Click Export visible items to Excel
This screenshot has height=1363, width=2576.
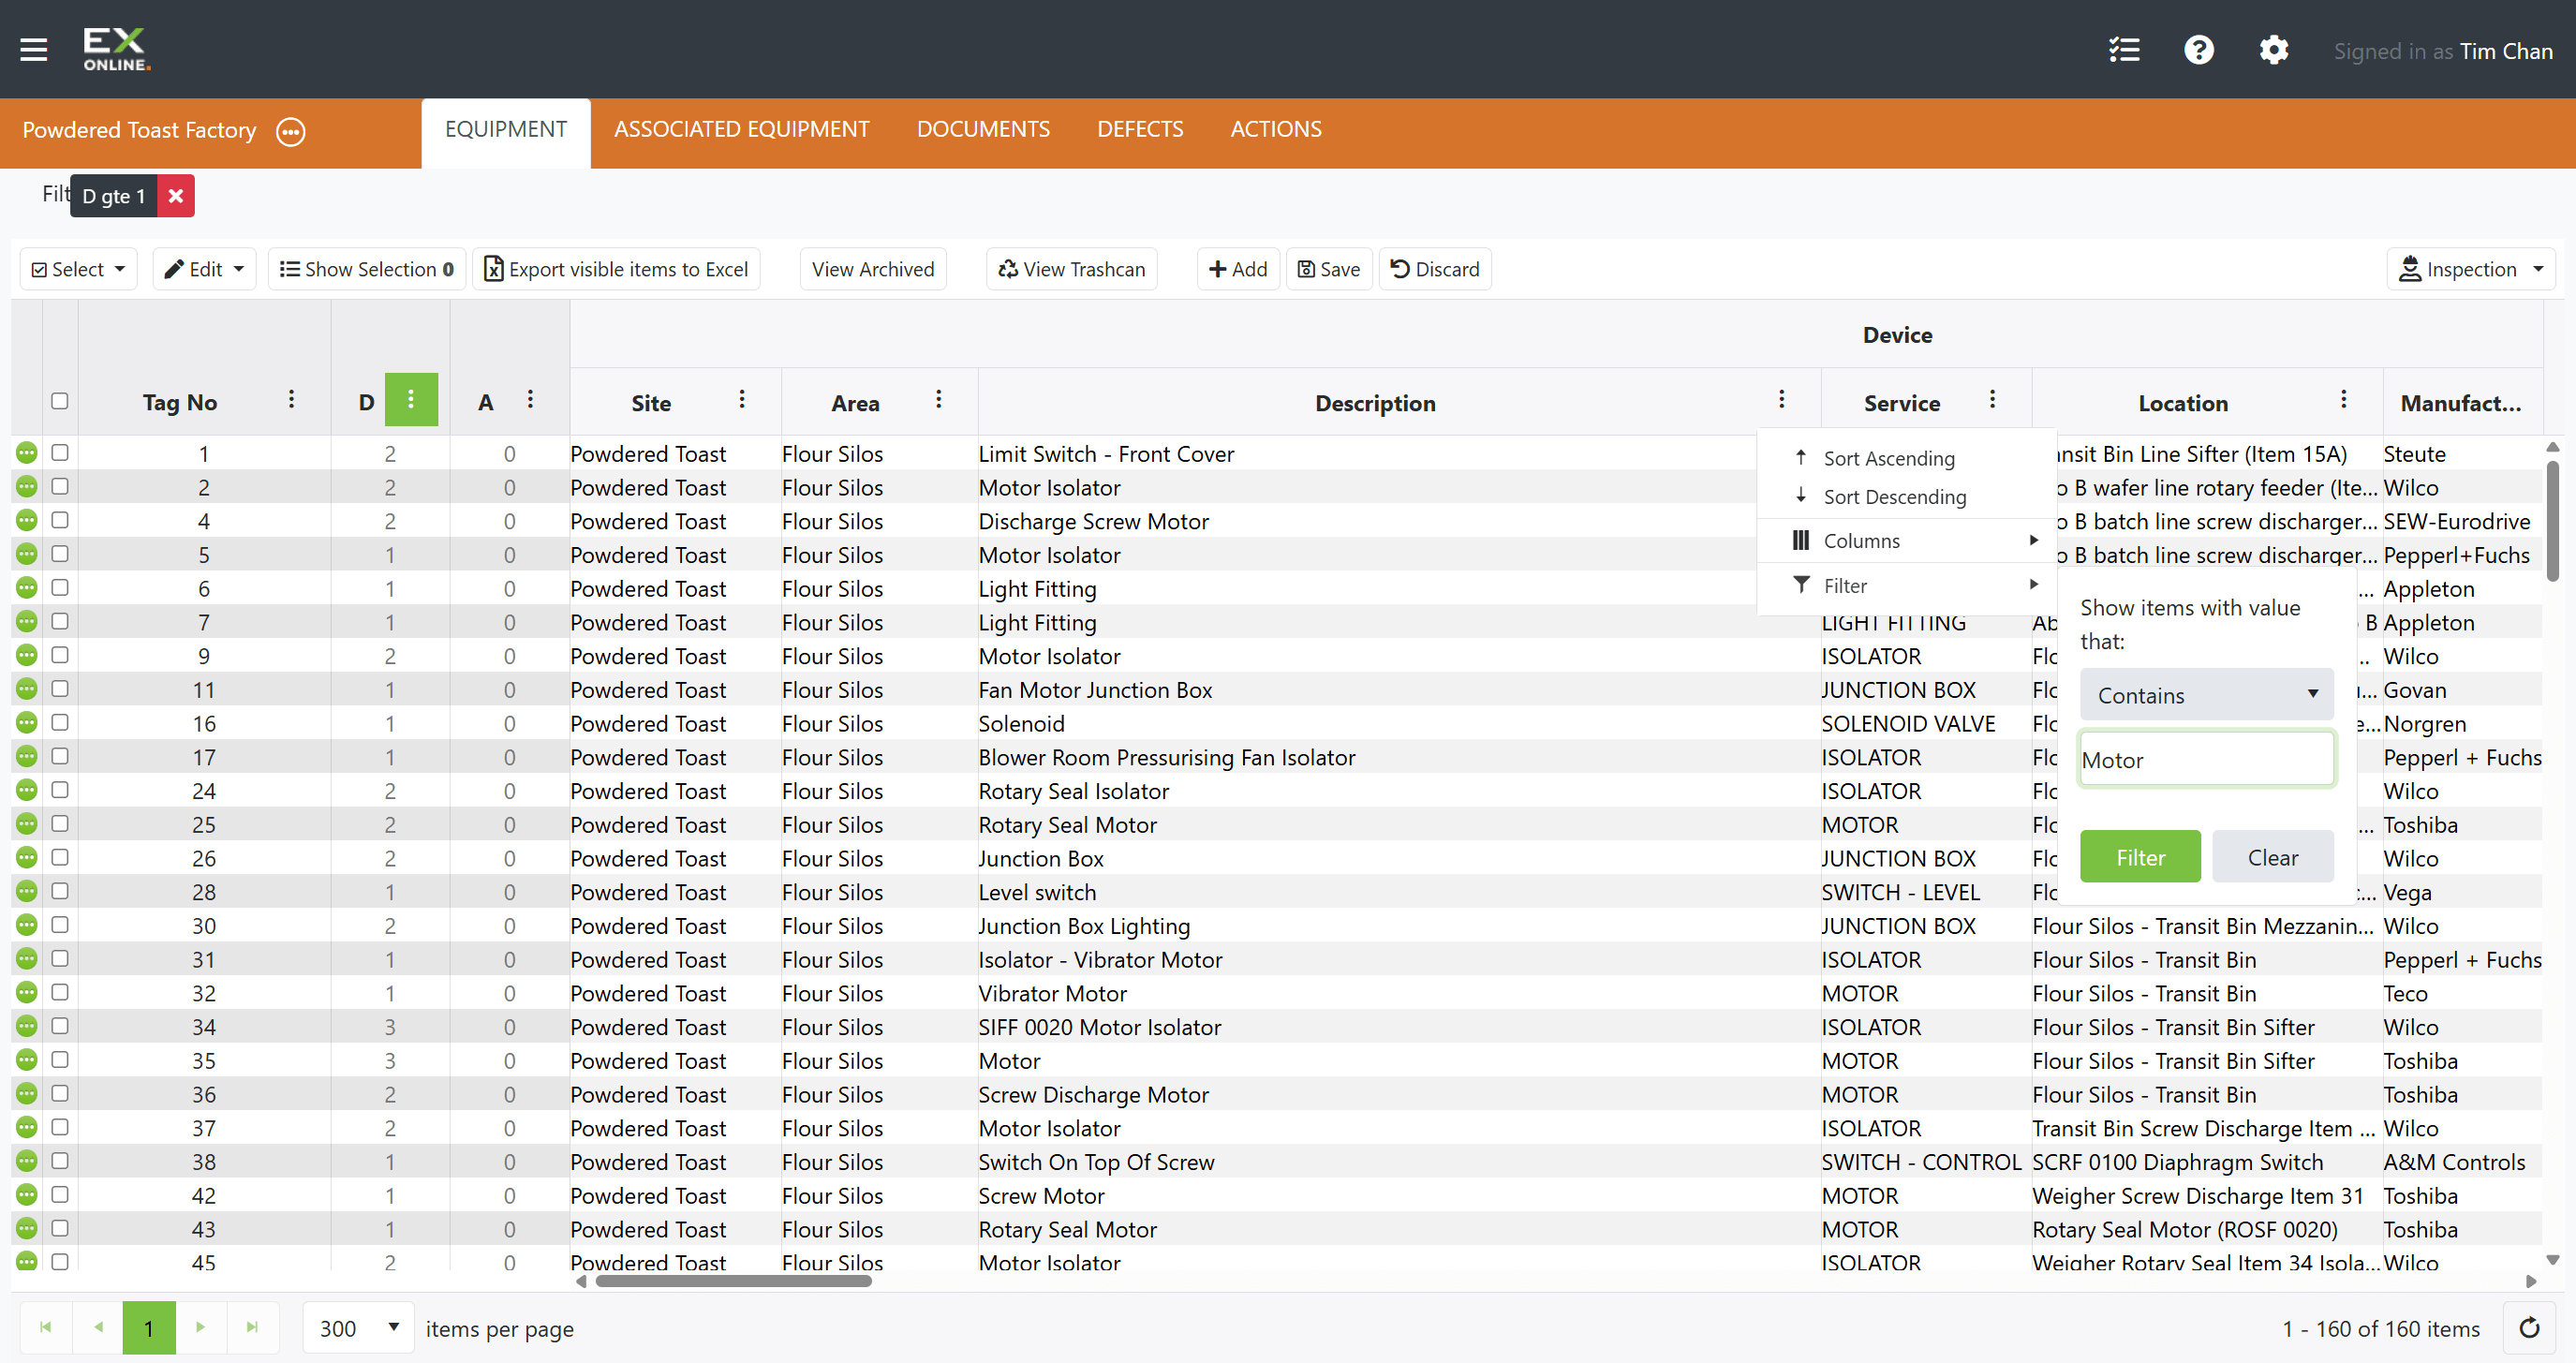(x=617, y=269)
